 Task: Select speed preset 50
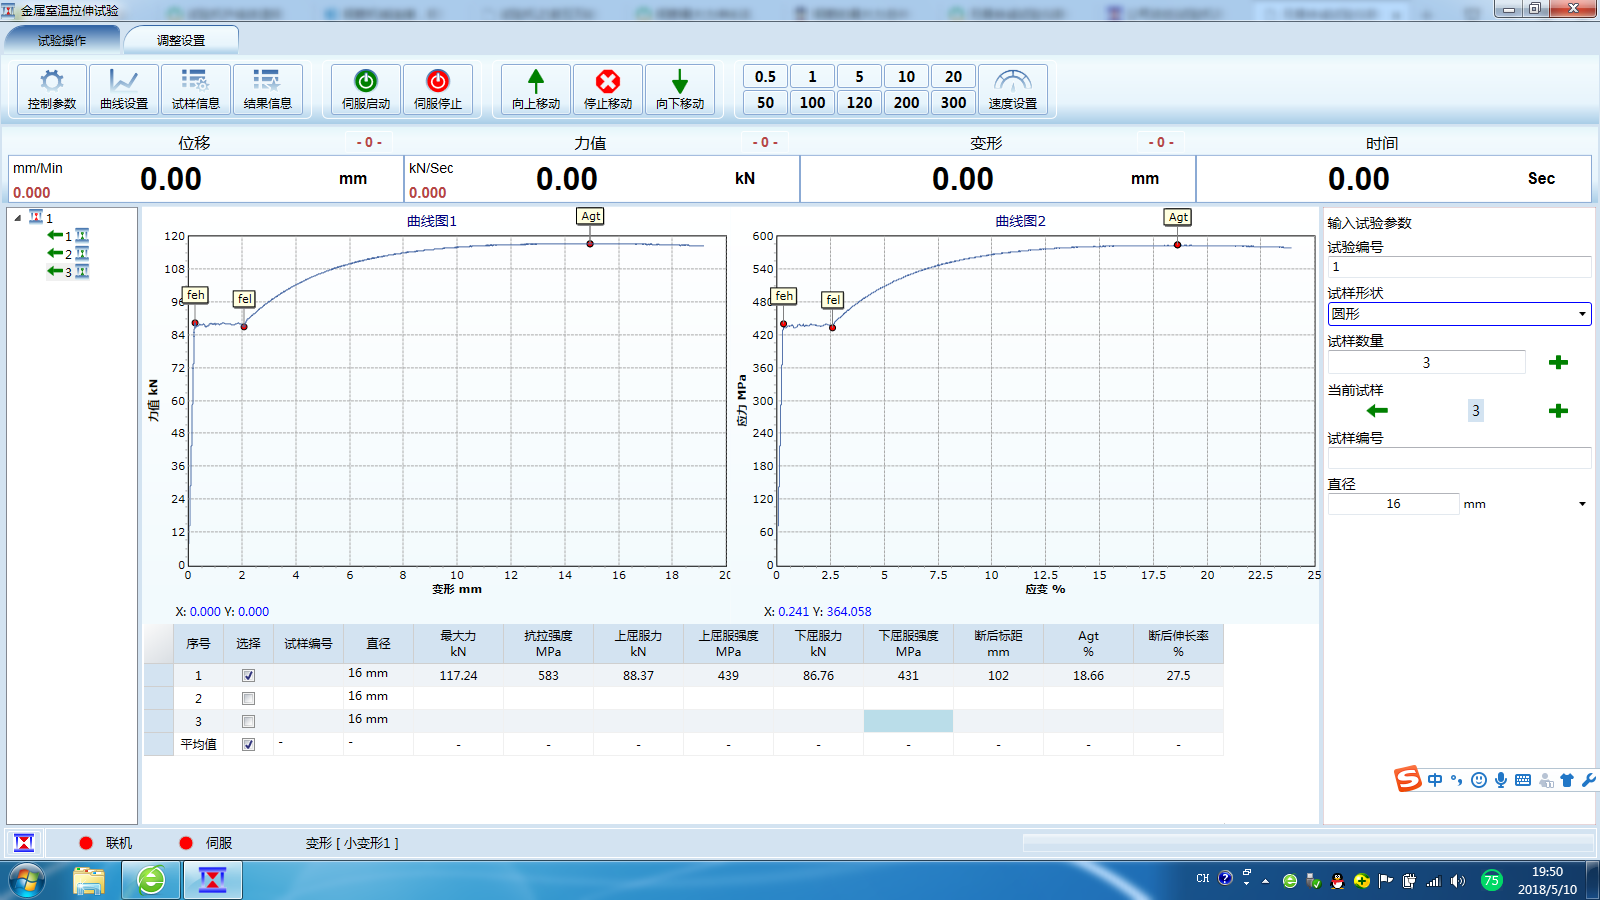coord(765,102)
